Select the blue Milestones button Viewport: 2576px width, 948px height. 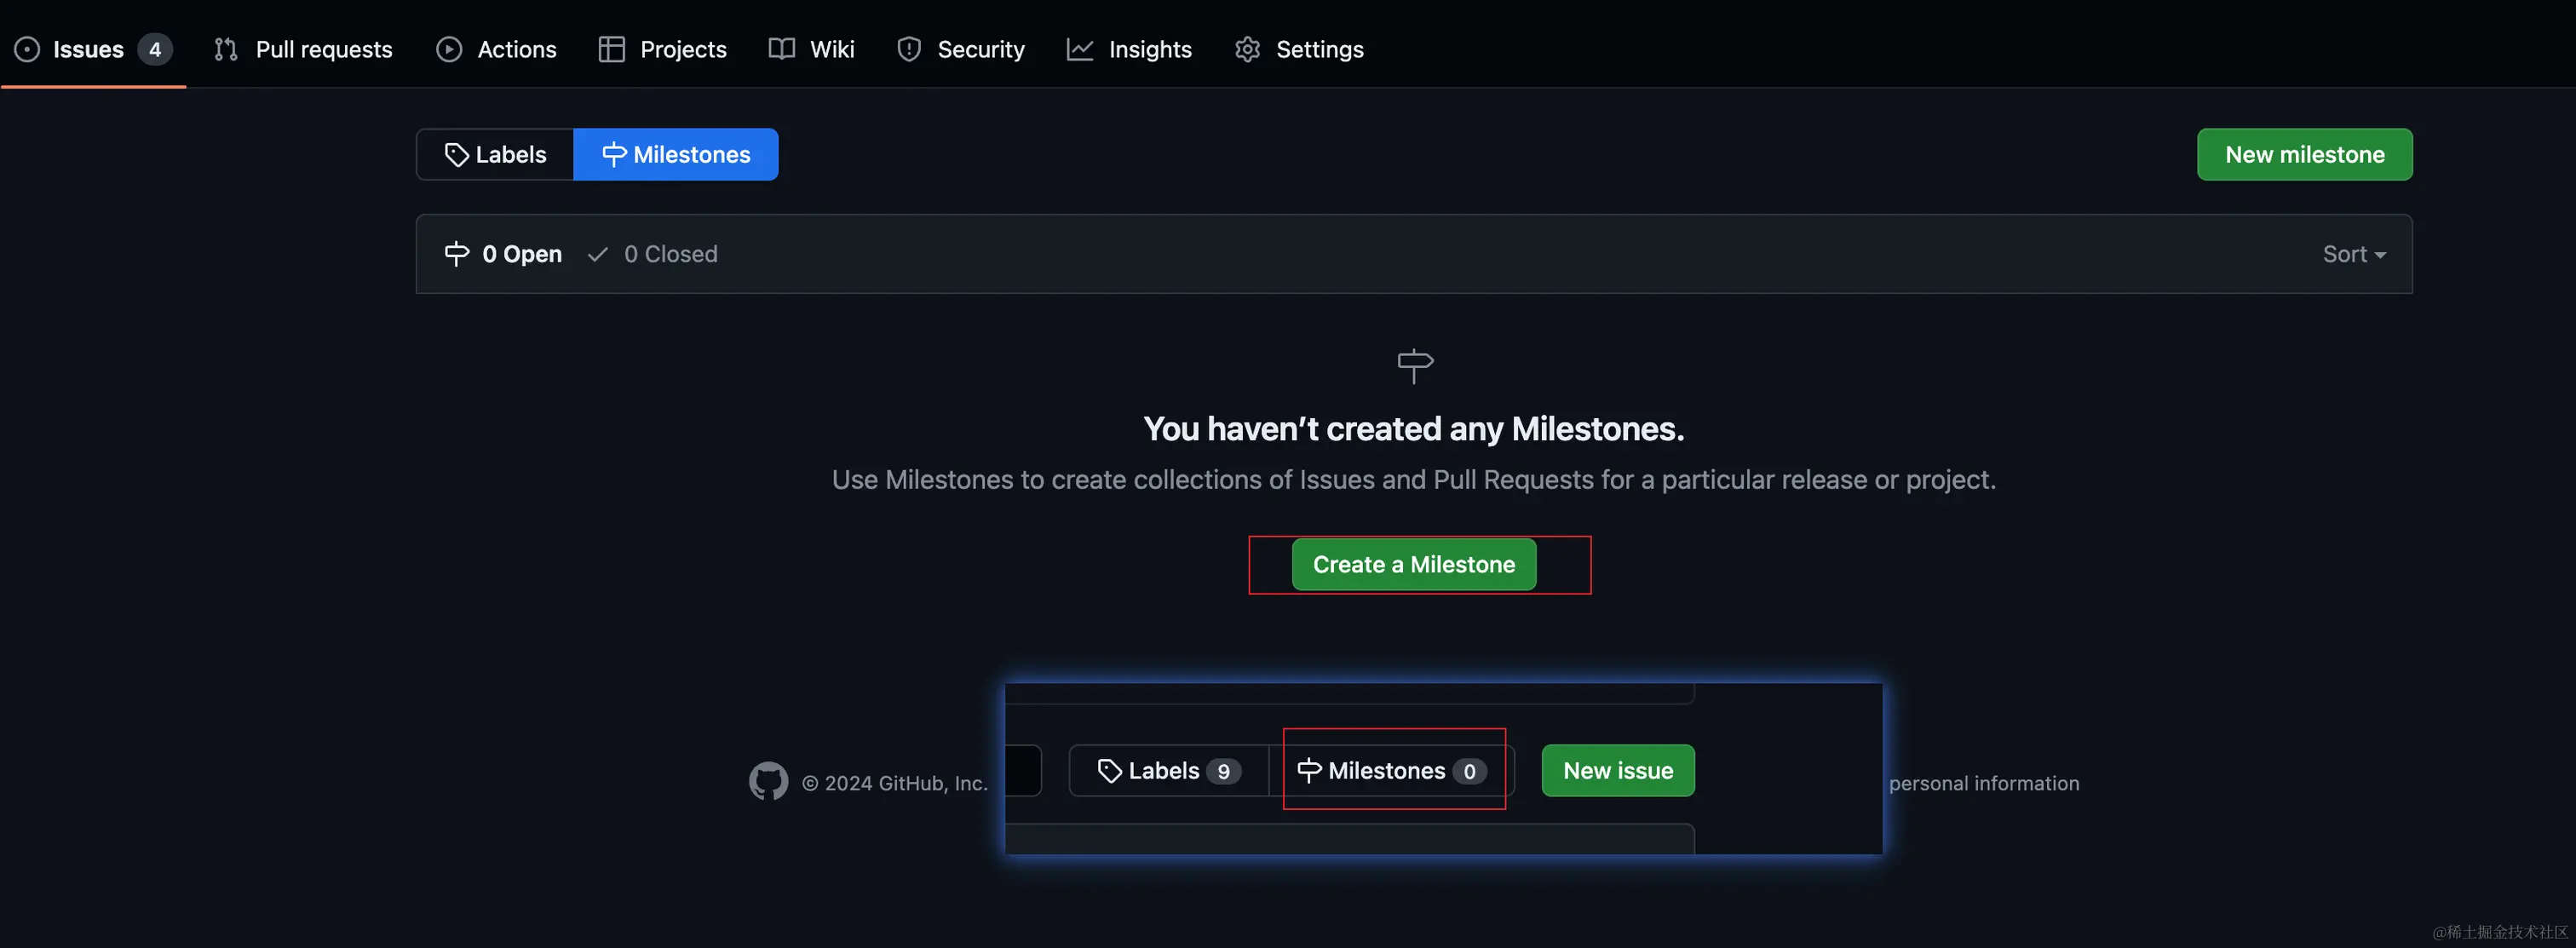676,155
